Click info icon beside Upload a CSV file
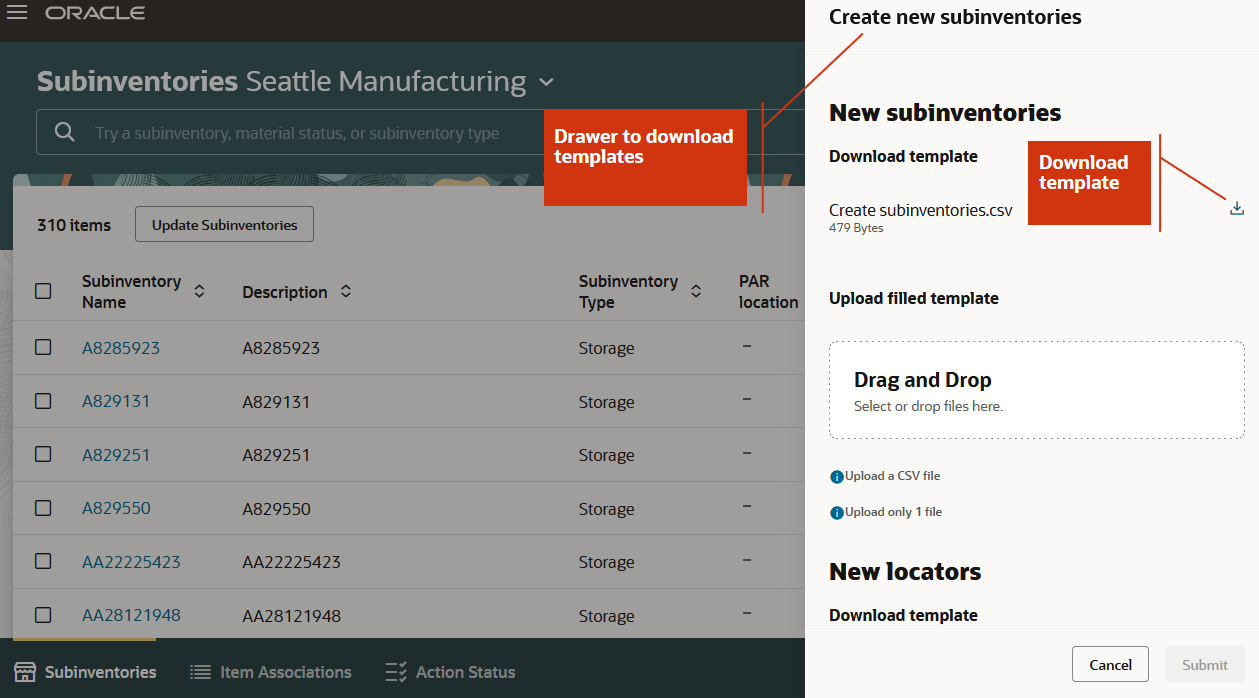 (x=837, y=477)
